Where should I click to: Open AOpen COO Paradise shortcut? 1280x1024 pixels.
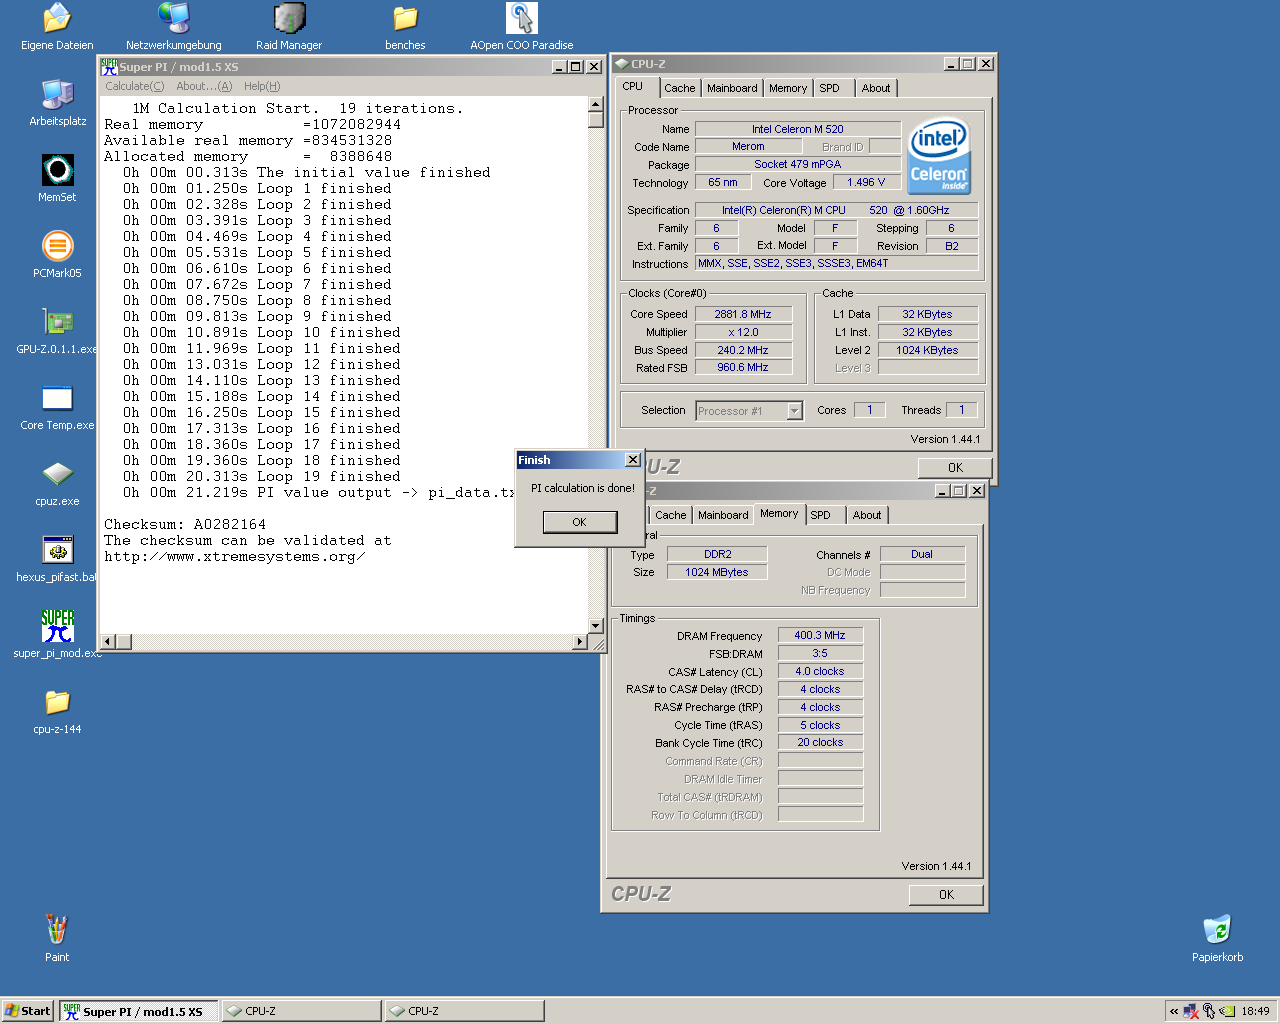522,27
